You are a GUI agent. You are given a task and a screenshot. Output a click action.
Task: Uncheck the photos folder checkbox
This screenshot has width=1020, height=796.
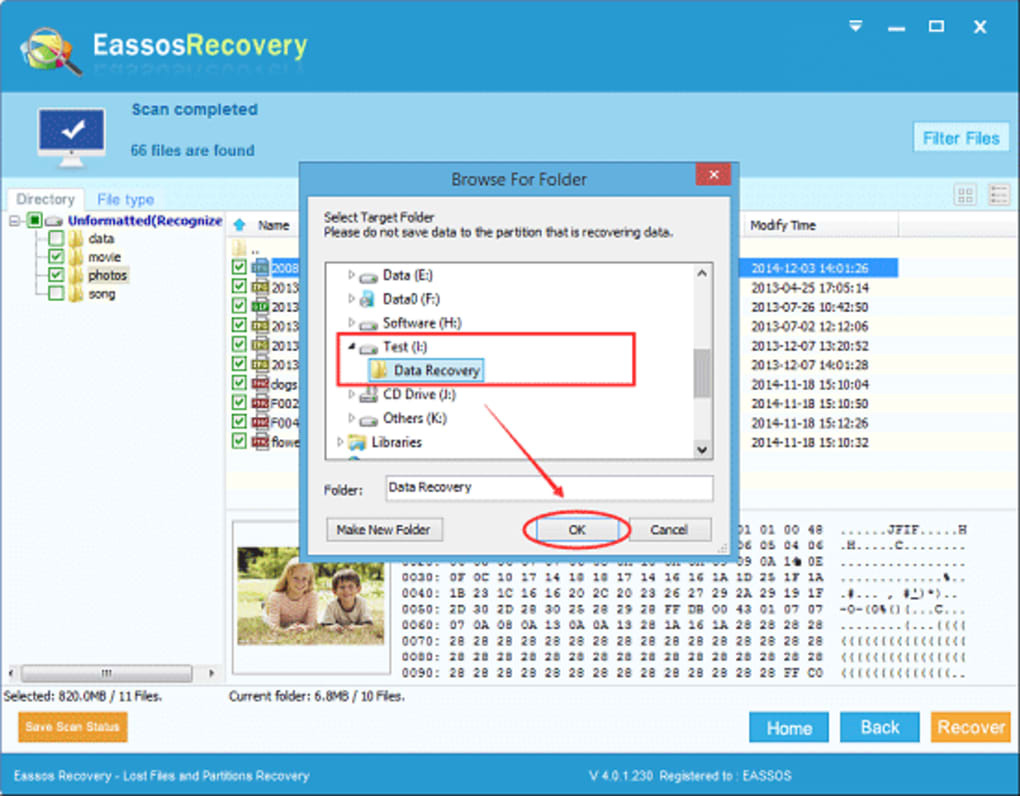[56, 275]
